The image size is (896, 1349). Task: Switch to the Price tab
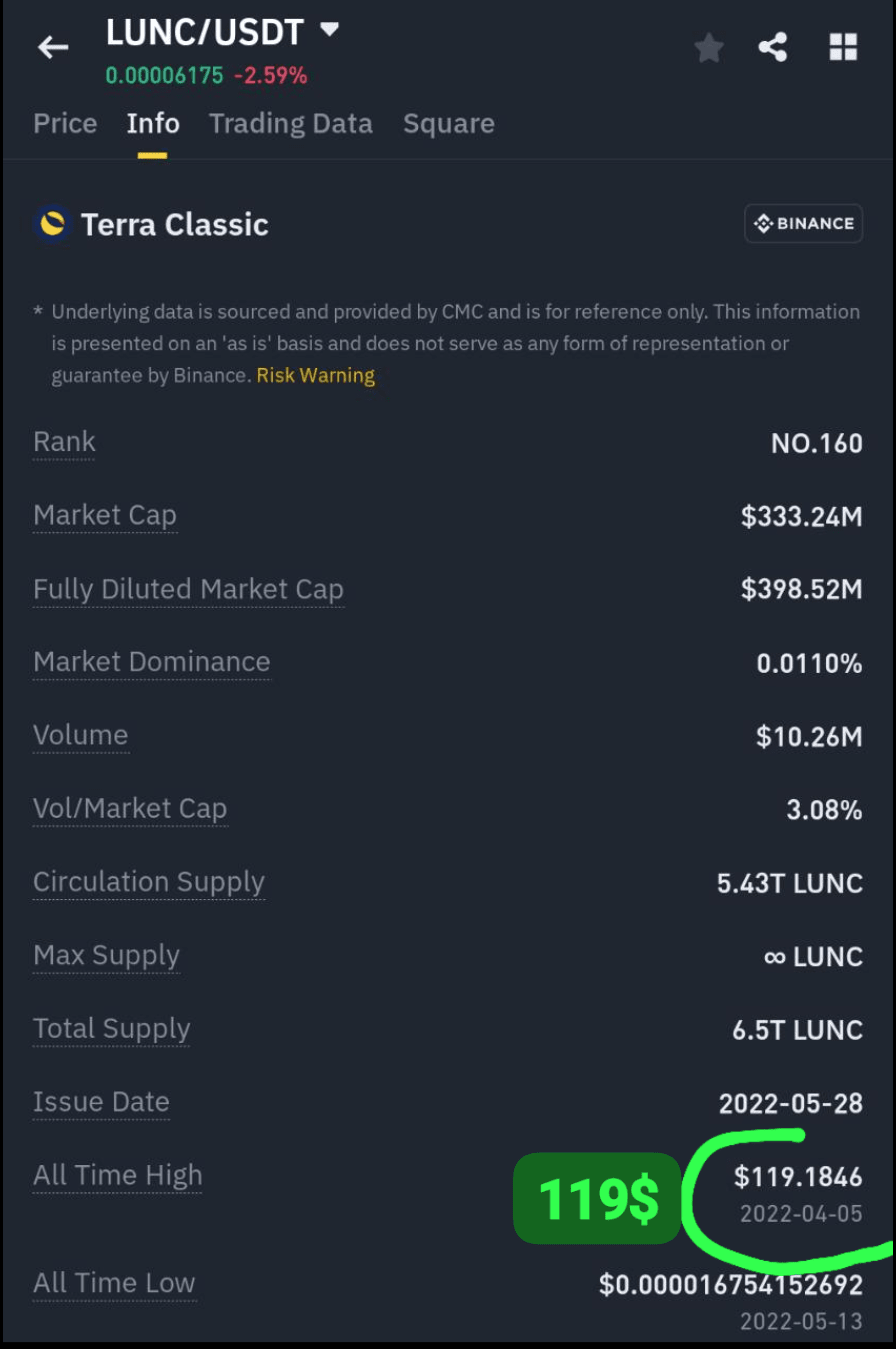65,124
